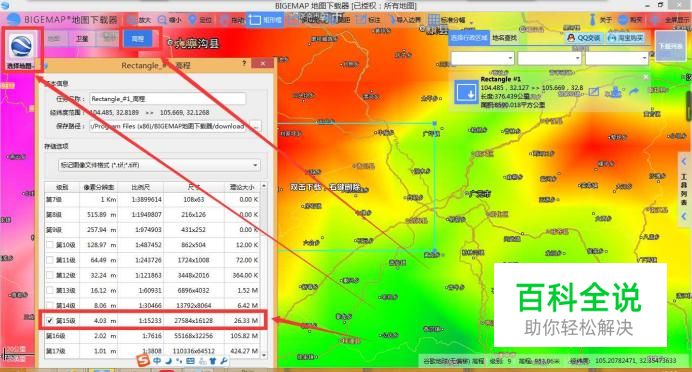This screenshot has height=372, width=692.
Task: Click the lower arrow in 工具列表 side strip
Action: click(684, 216)
